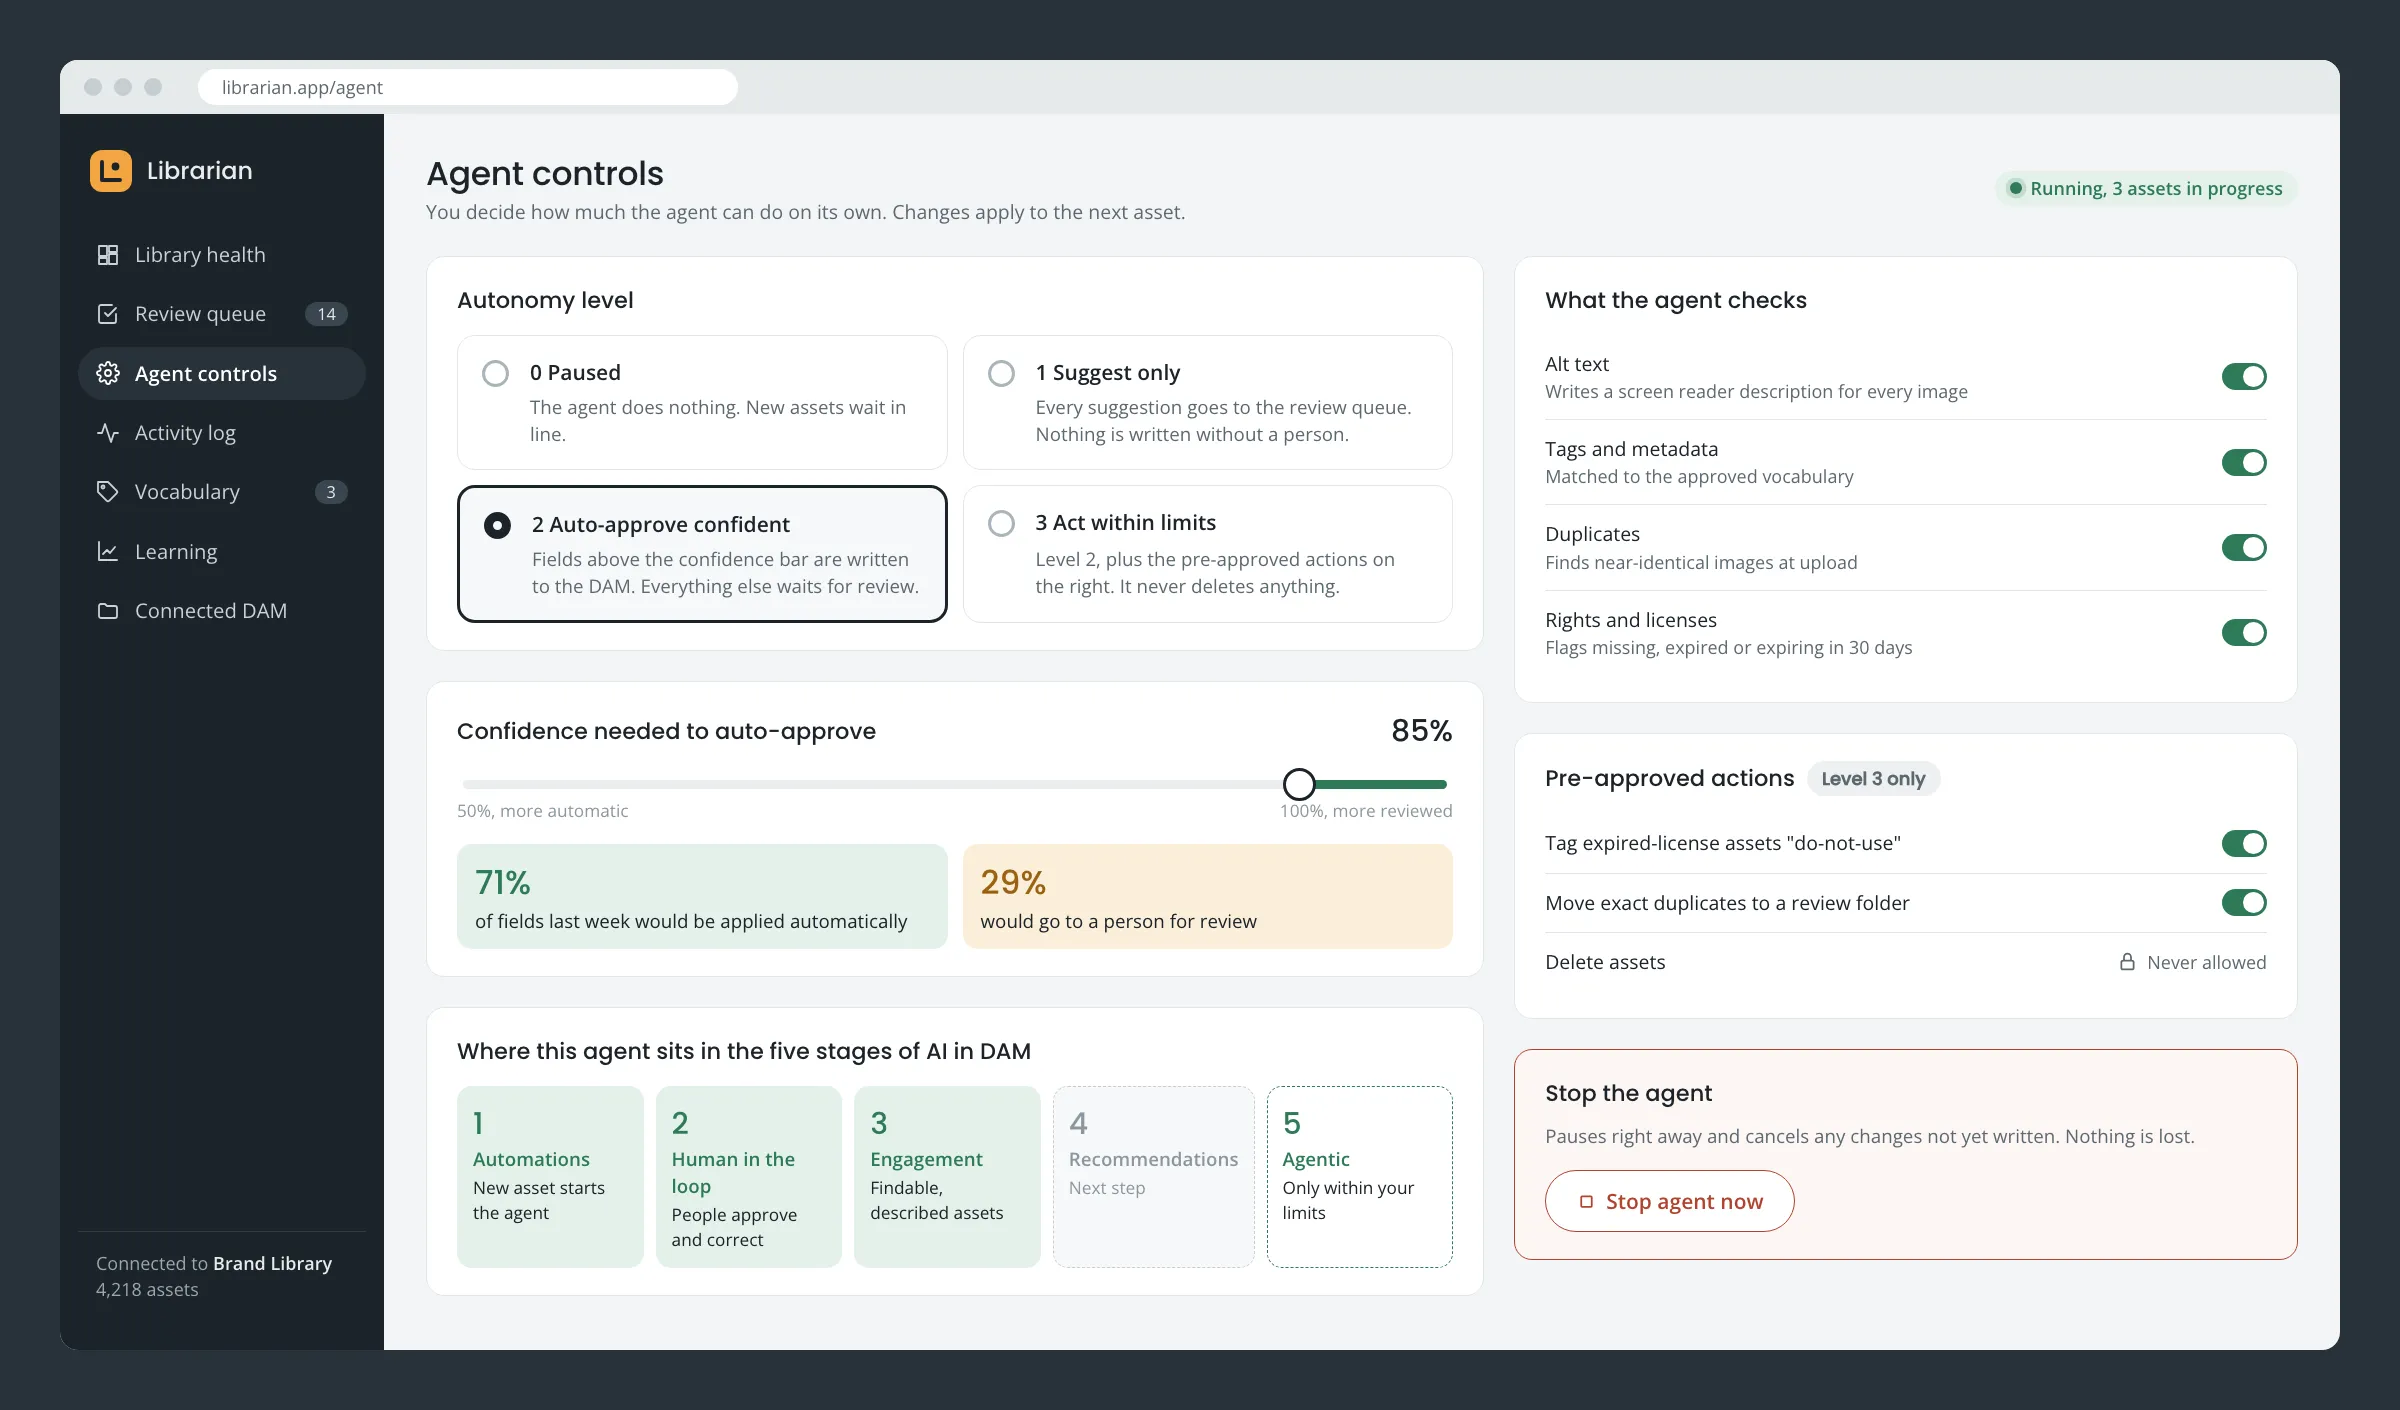Open the Learning page
Image resolution: width=2400 pixels, height=1410 pixels.
(x=222, y=551)
